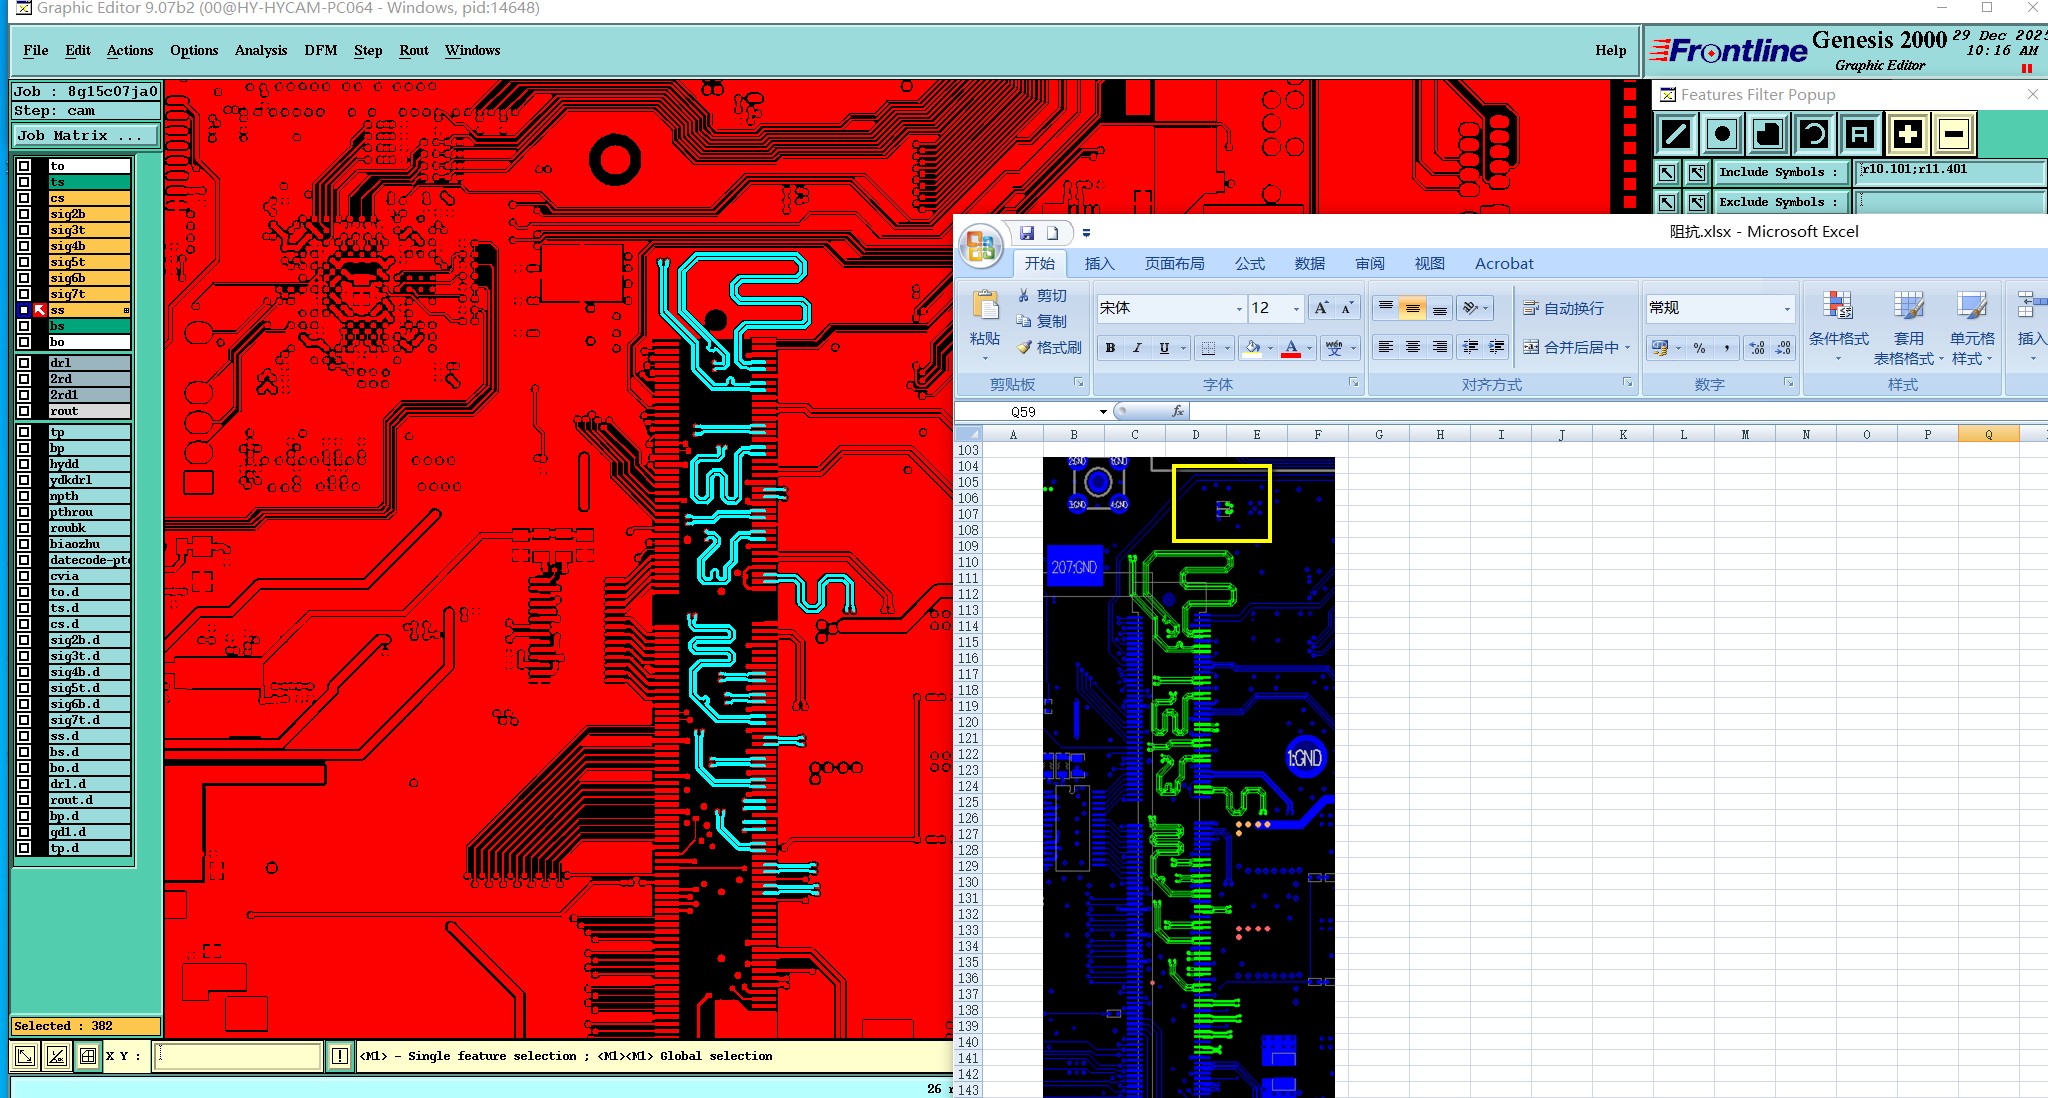
Task: Toggle the surface feature filter icon
Action: click(x=1768, y=133)
